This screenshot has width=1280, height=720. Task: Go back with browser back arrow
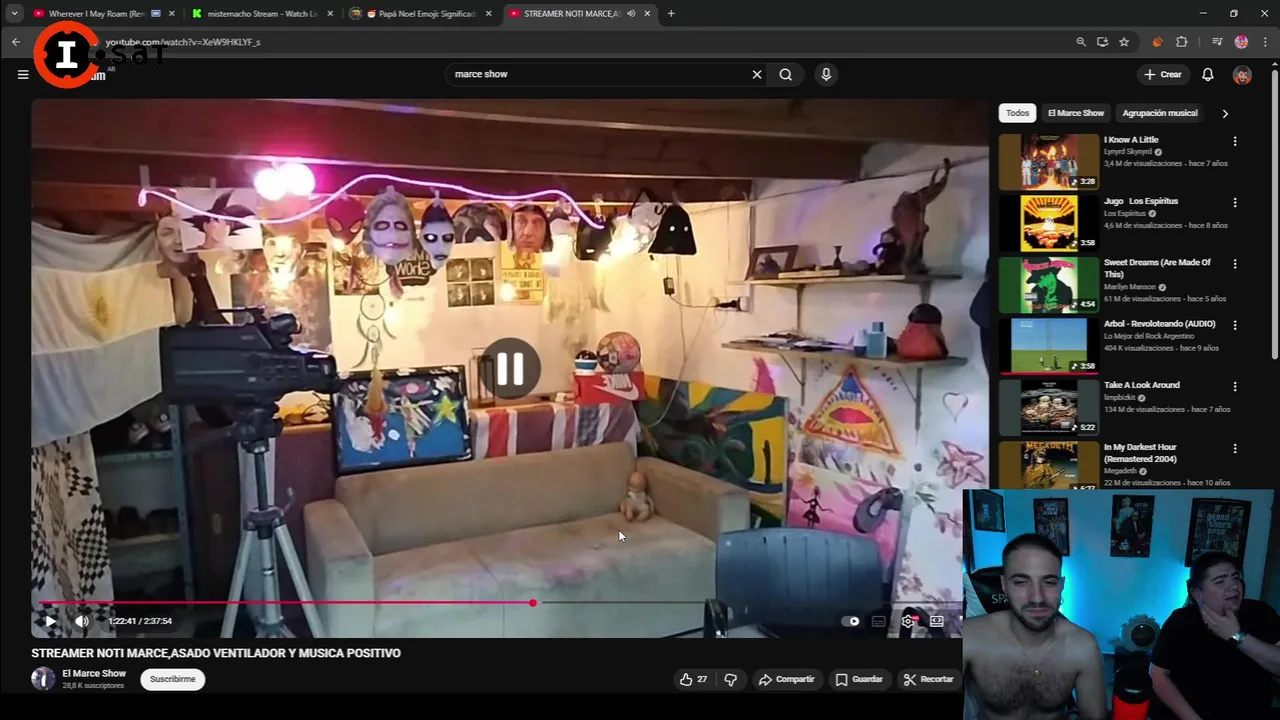16,42
